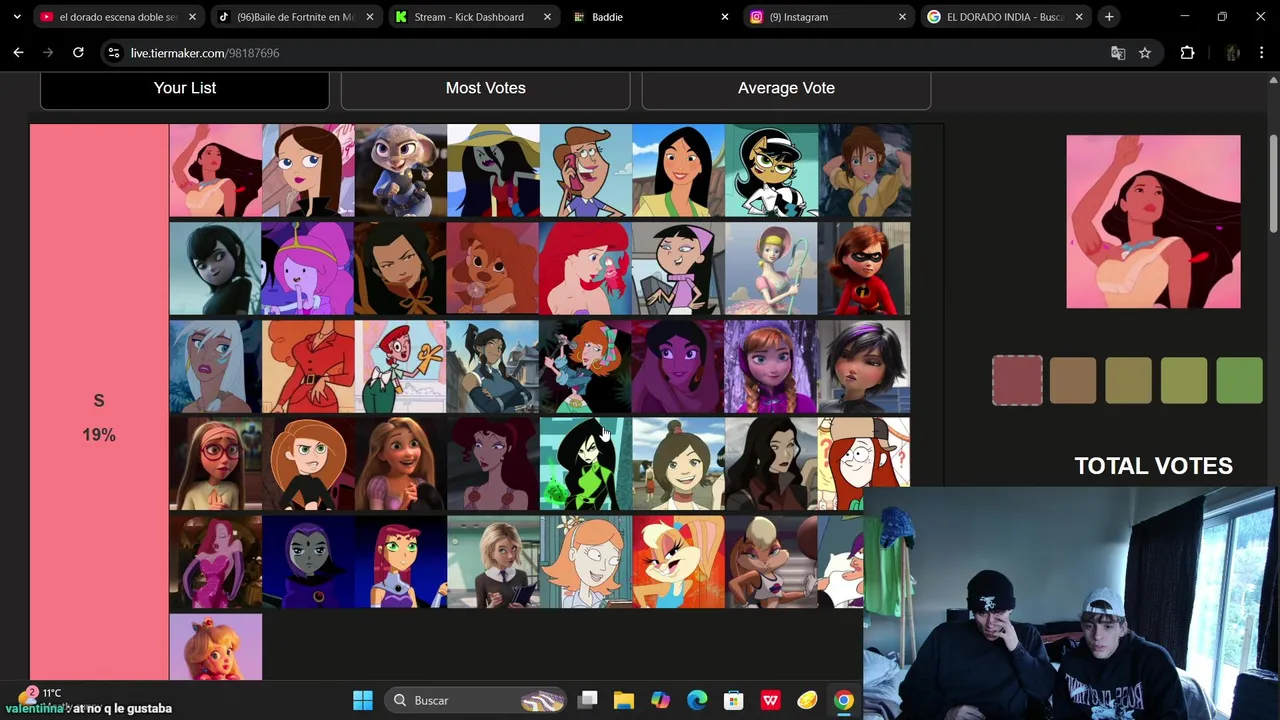Switch to Most Votes tab
The height and width of the screenshot is (720, 1280).
point(486,88)
